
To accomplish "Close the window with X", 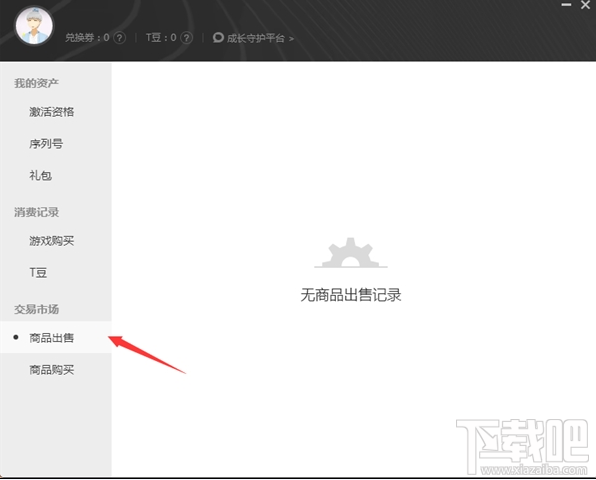I will [585, 5].
